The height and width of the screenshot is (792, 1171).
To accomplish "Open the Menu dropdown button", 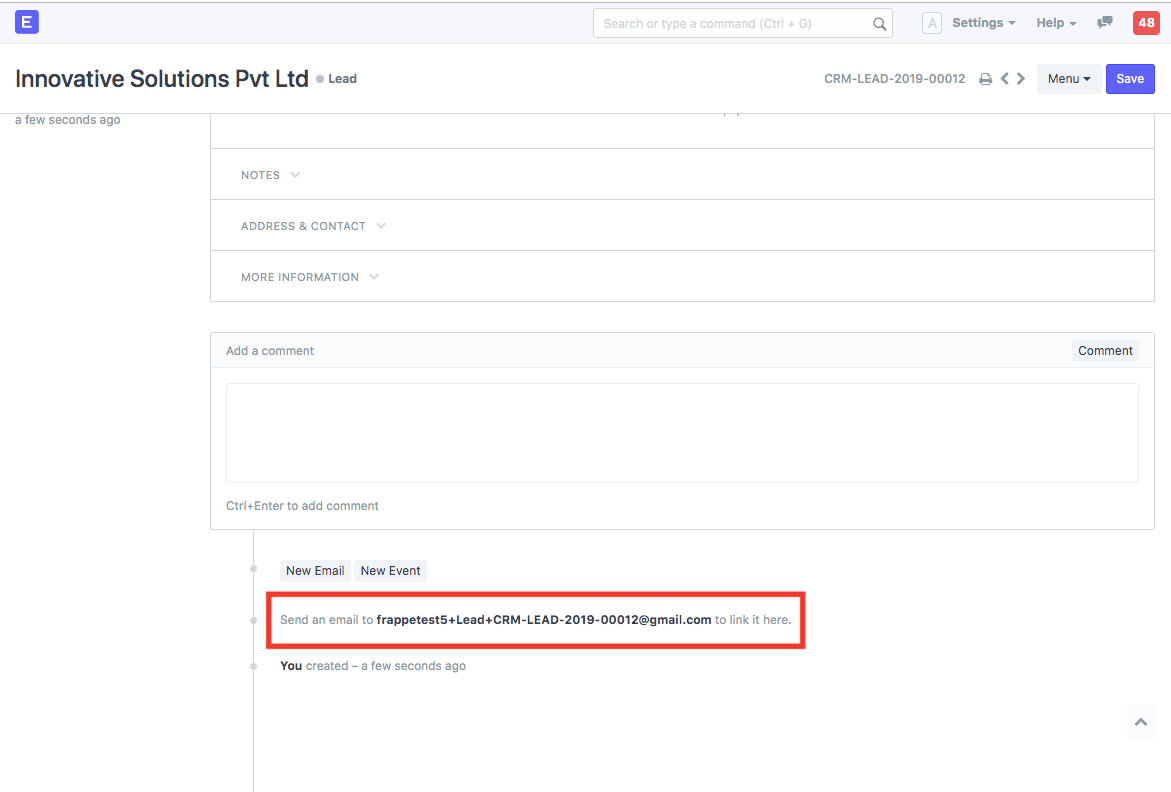I will pyautogui.click(x=1069, y=79).
